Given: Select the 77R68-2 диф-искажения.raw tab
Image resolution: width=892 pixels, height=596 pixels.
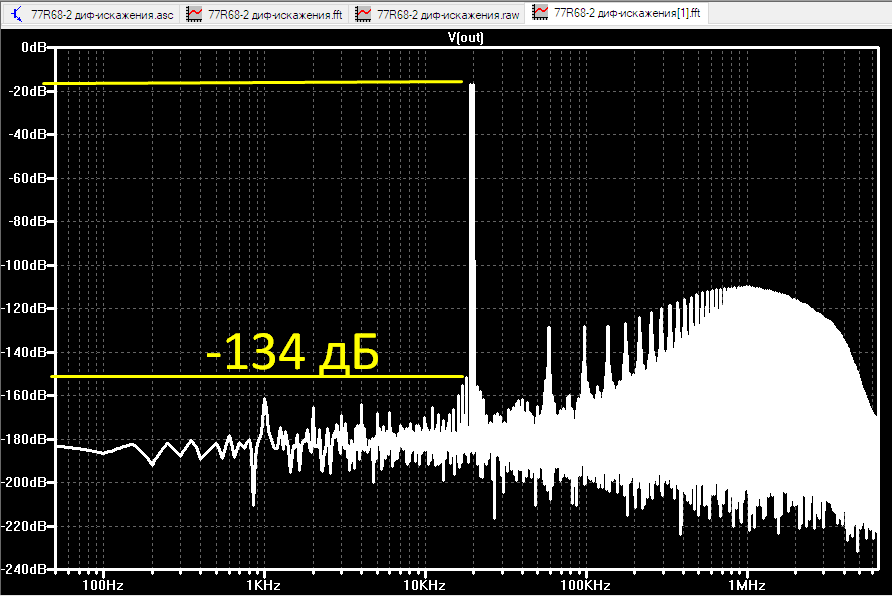Looking at the screenshot, I should (x=437, y=14).
